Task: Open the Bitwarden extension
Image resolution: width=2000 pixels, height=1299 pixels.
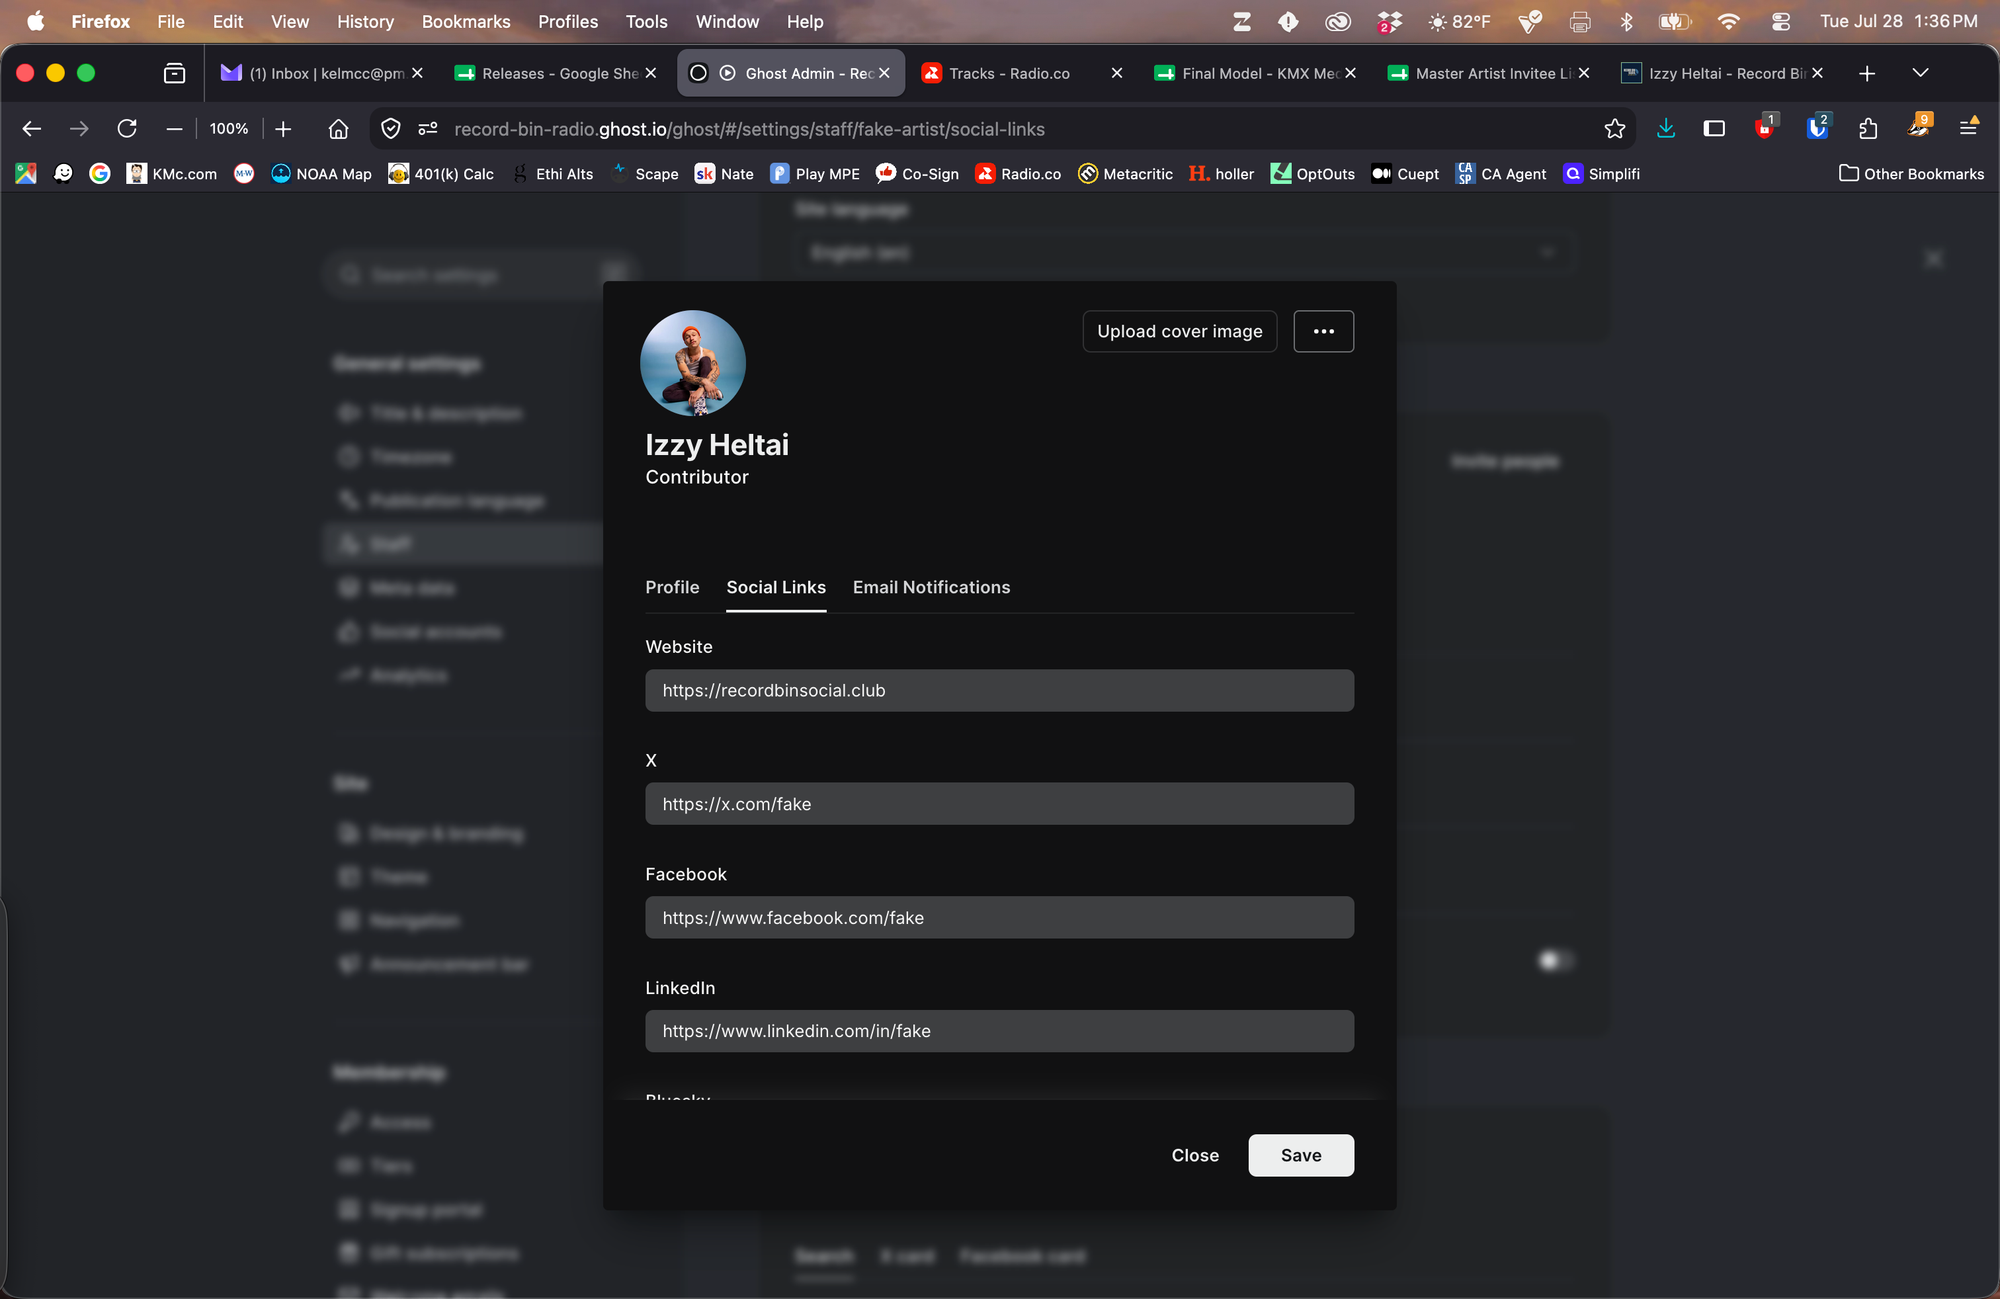Action: click(x=1817, y=128)
